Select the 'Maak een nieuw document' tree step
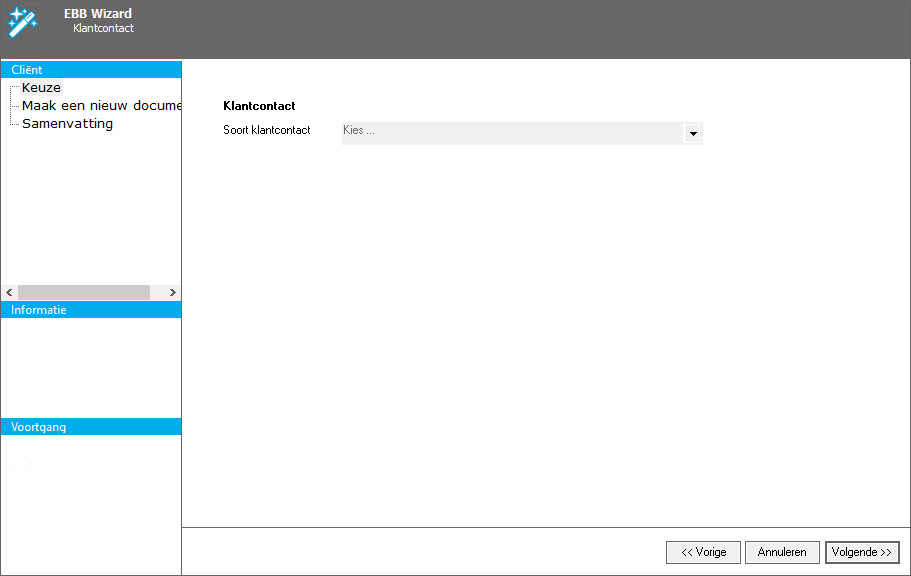Screen dimensions: 911x576 100,106
